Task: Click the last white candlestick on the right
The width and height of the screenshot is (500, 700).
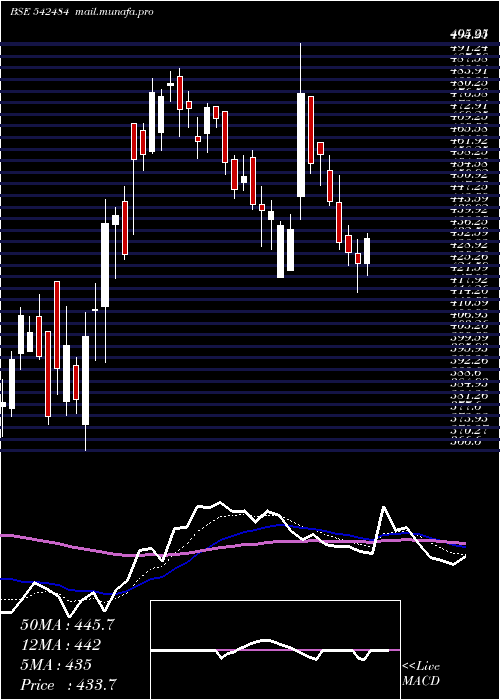Action: tap(367, 251)
